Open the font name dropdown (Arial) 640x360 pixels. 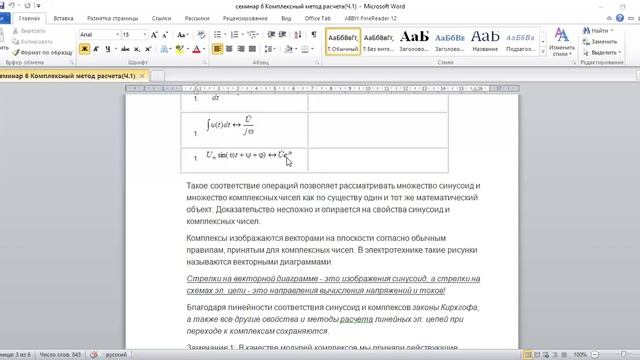(118, 35)
